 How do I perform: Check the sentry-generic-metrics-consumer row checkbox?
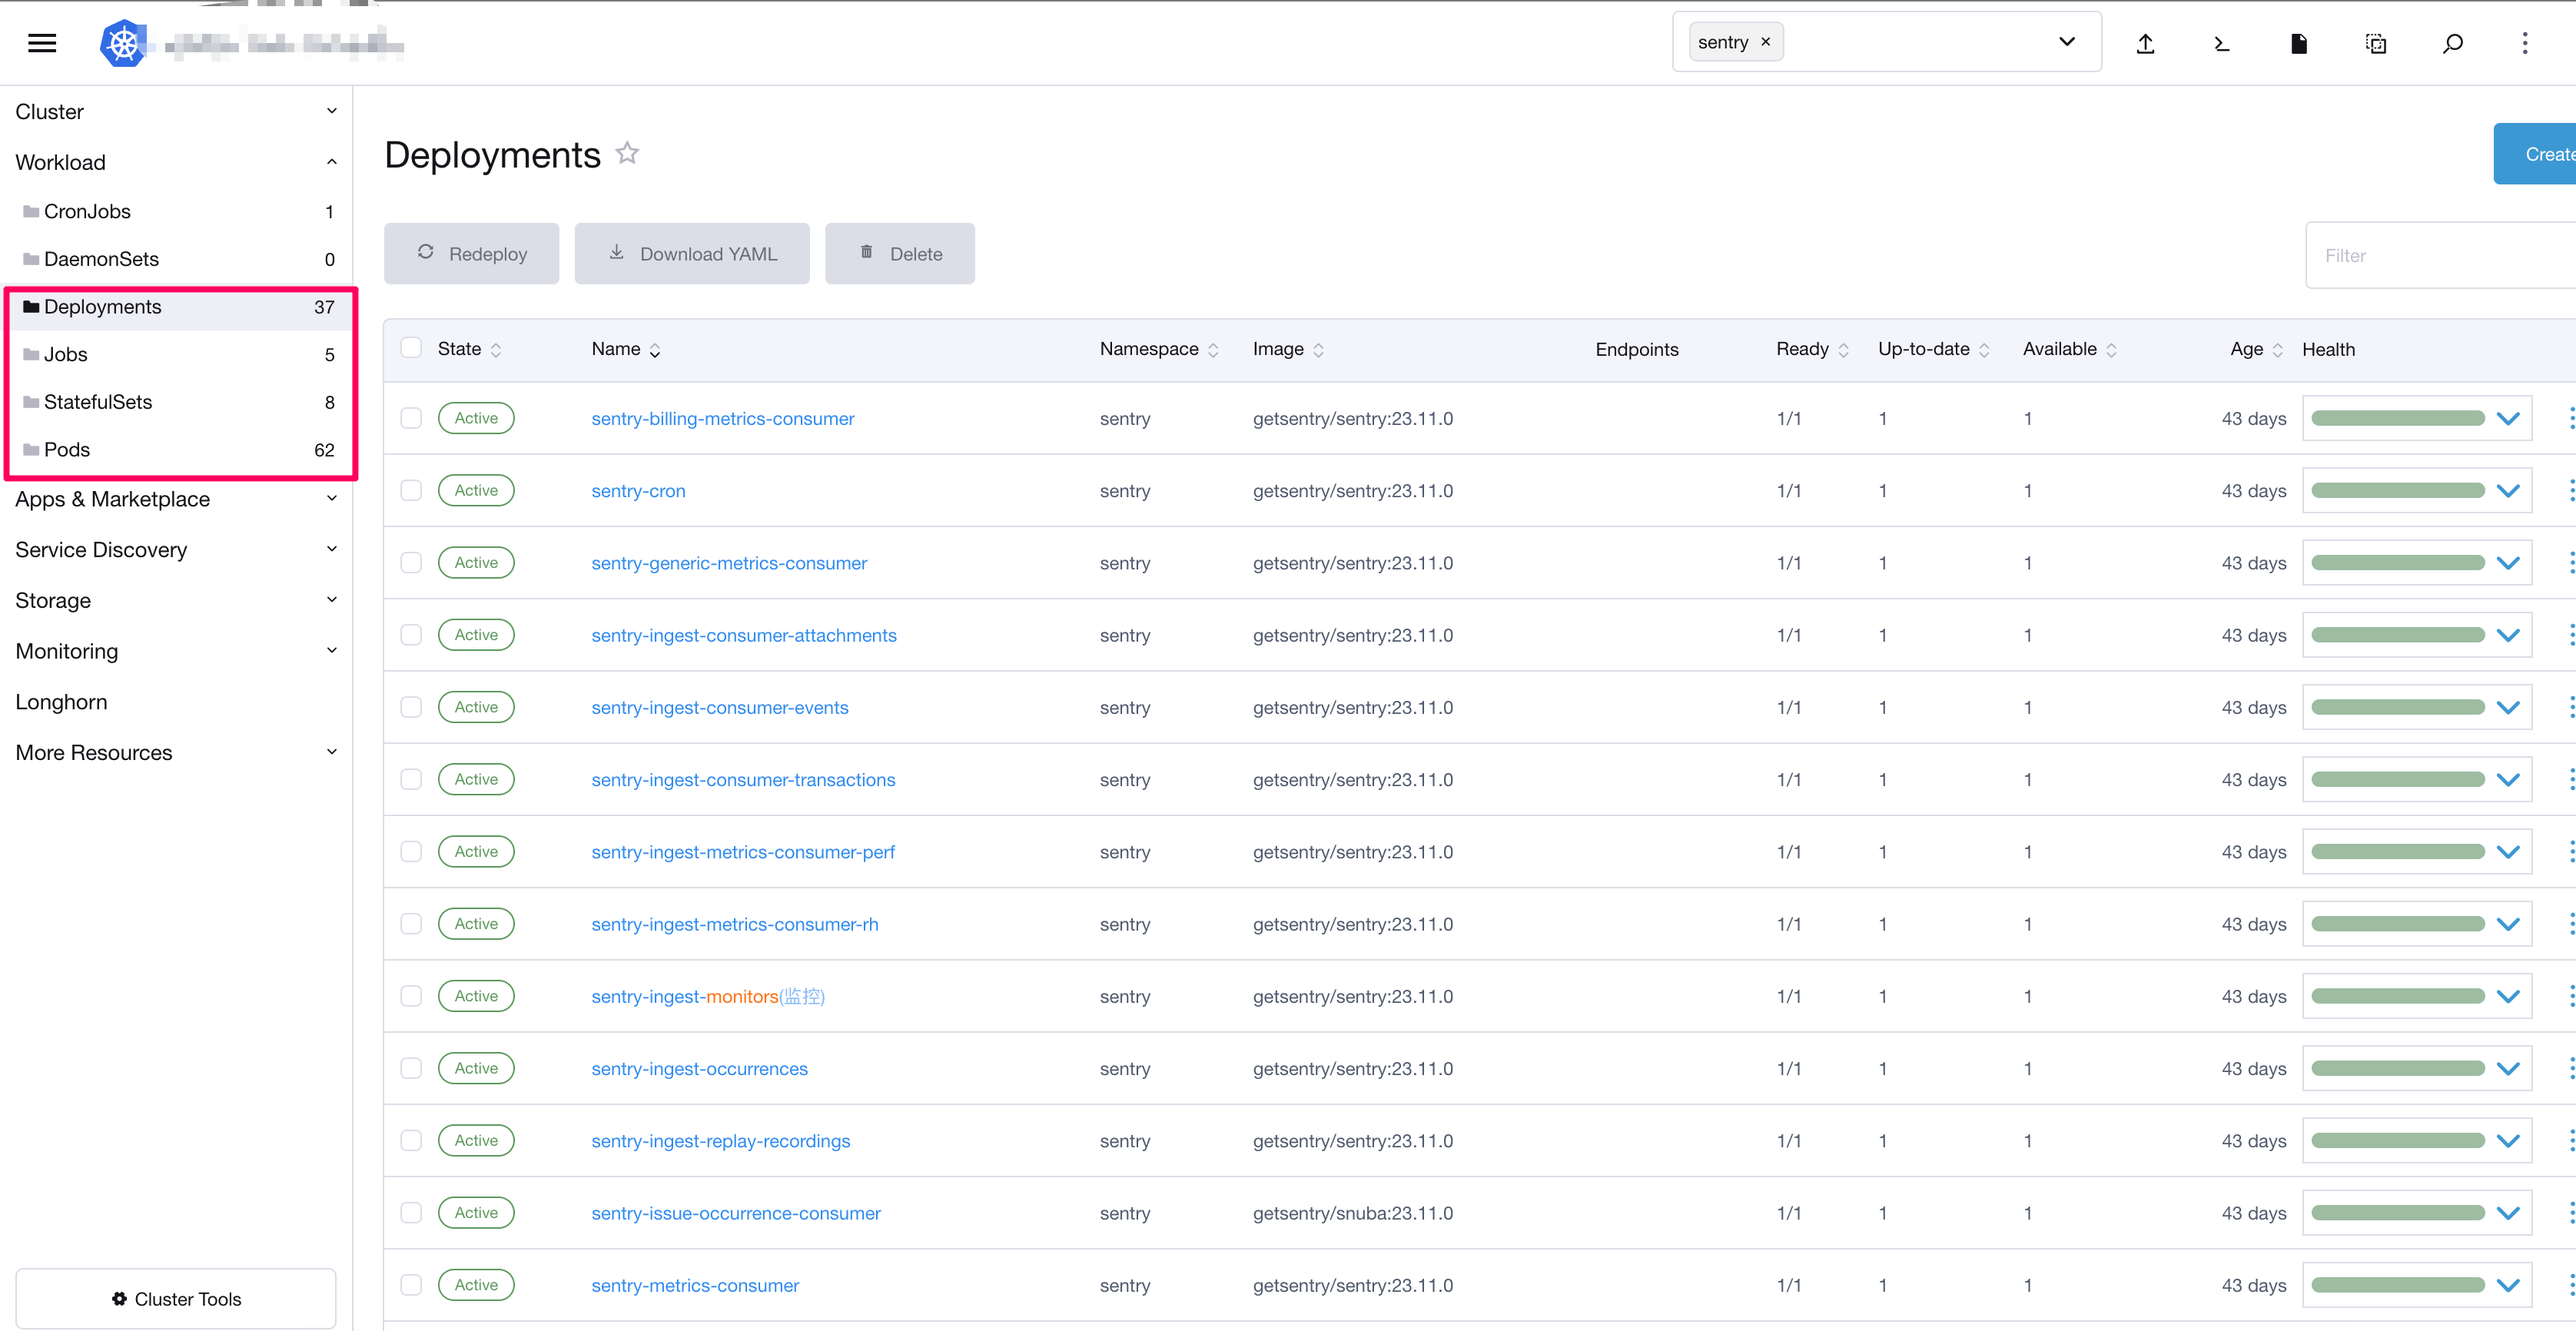(411, 562)
